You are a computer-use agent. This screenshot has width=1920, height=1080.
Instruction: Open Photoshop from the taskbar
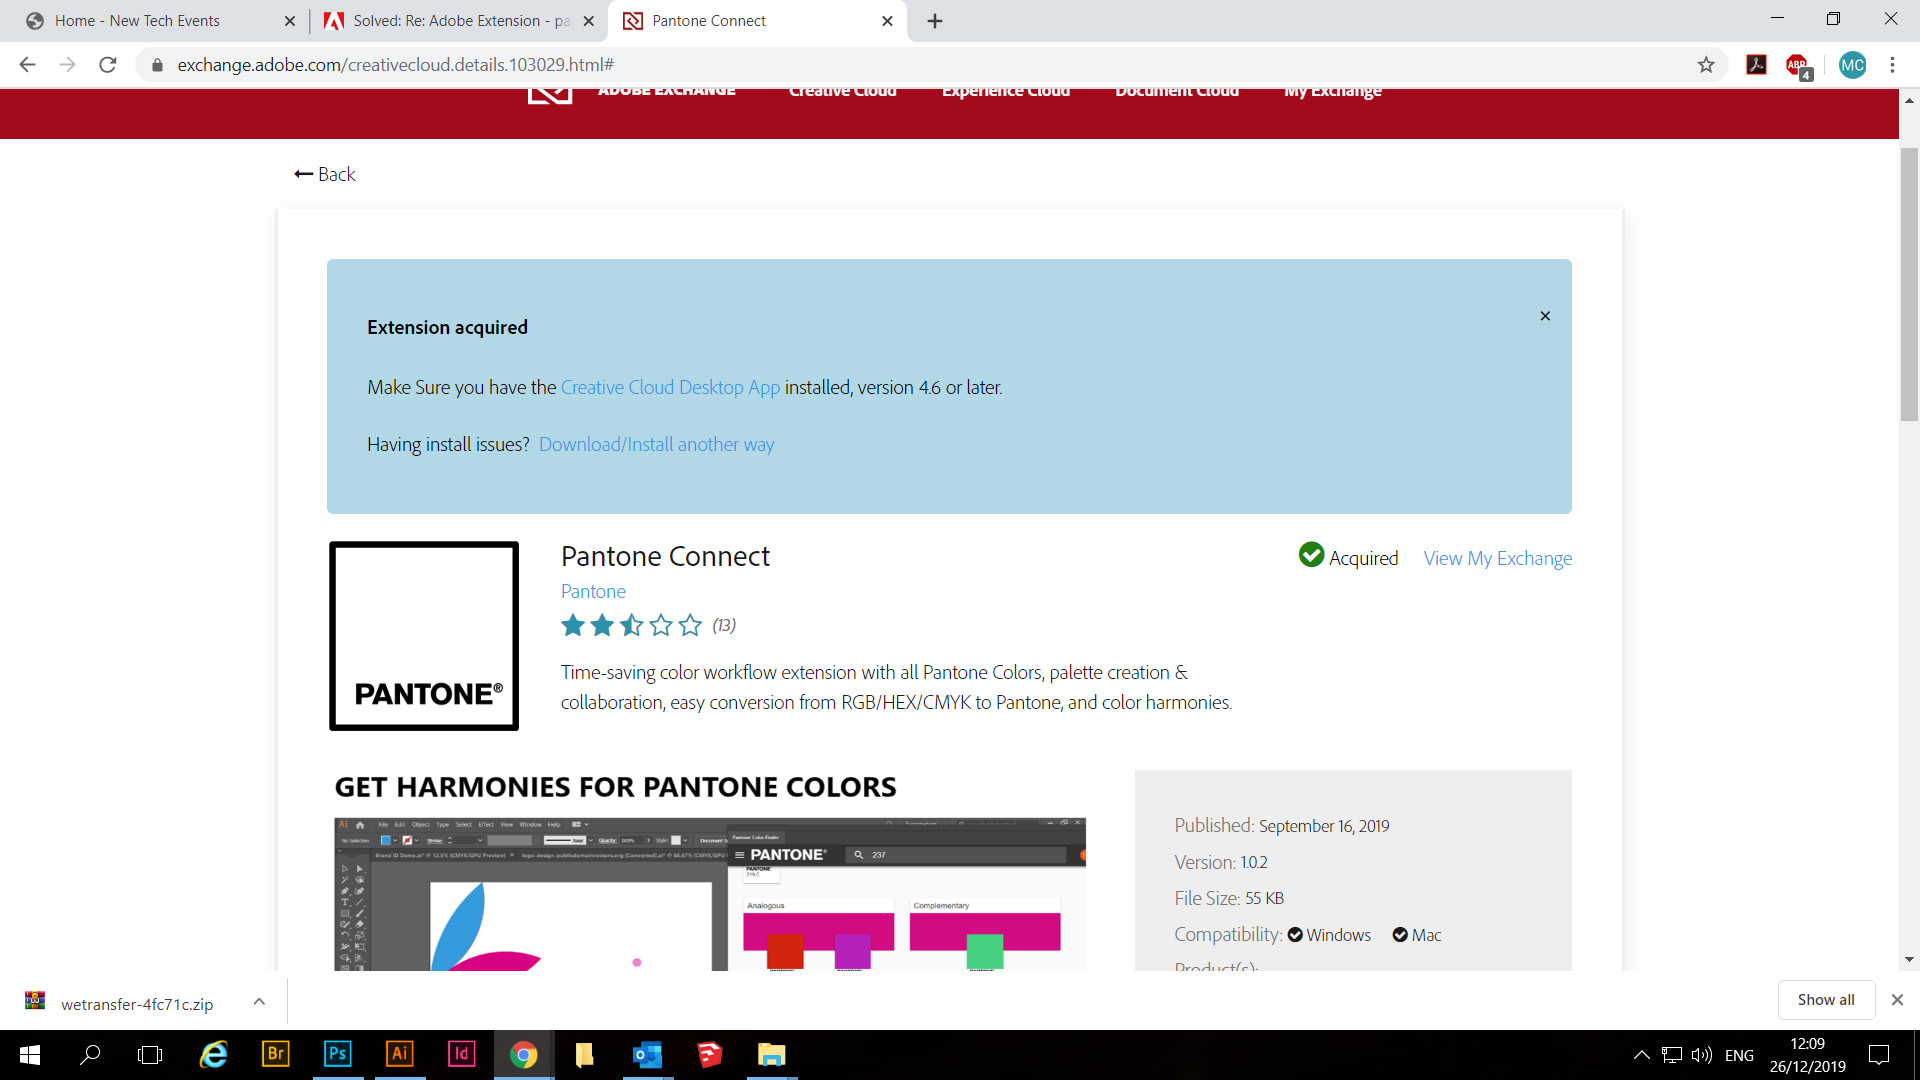337,1055
